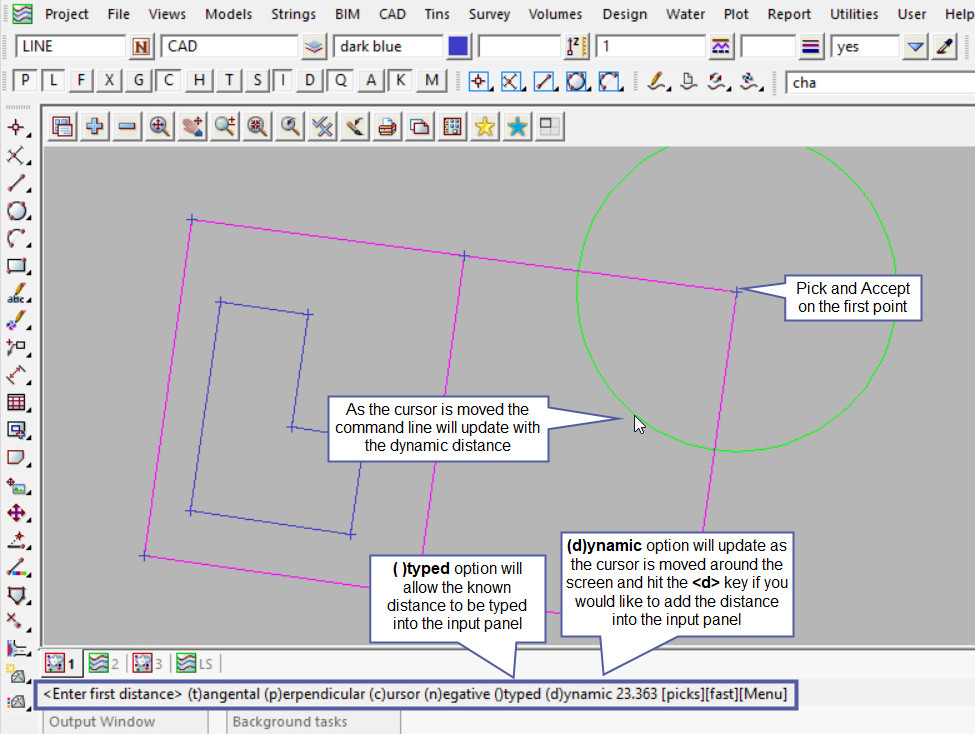Image resolution: width=975 pixels, height=734 pixels.
Task: Select the rectangle drawing tool in sidebar
Action: tap(16, 266)
